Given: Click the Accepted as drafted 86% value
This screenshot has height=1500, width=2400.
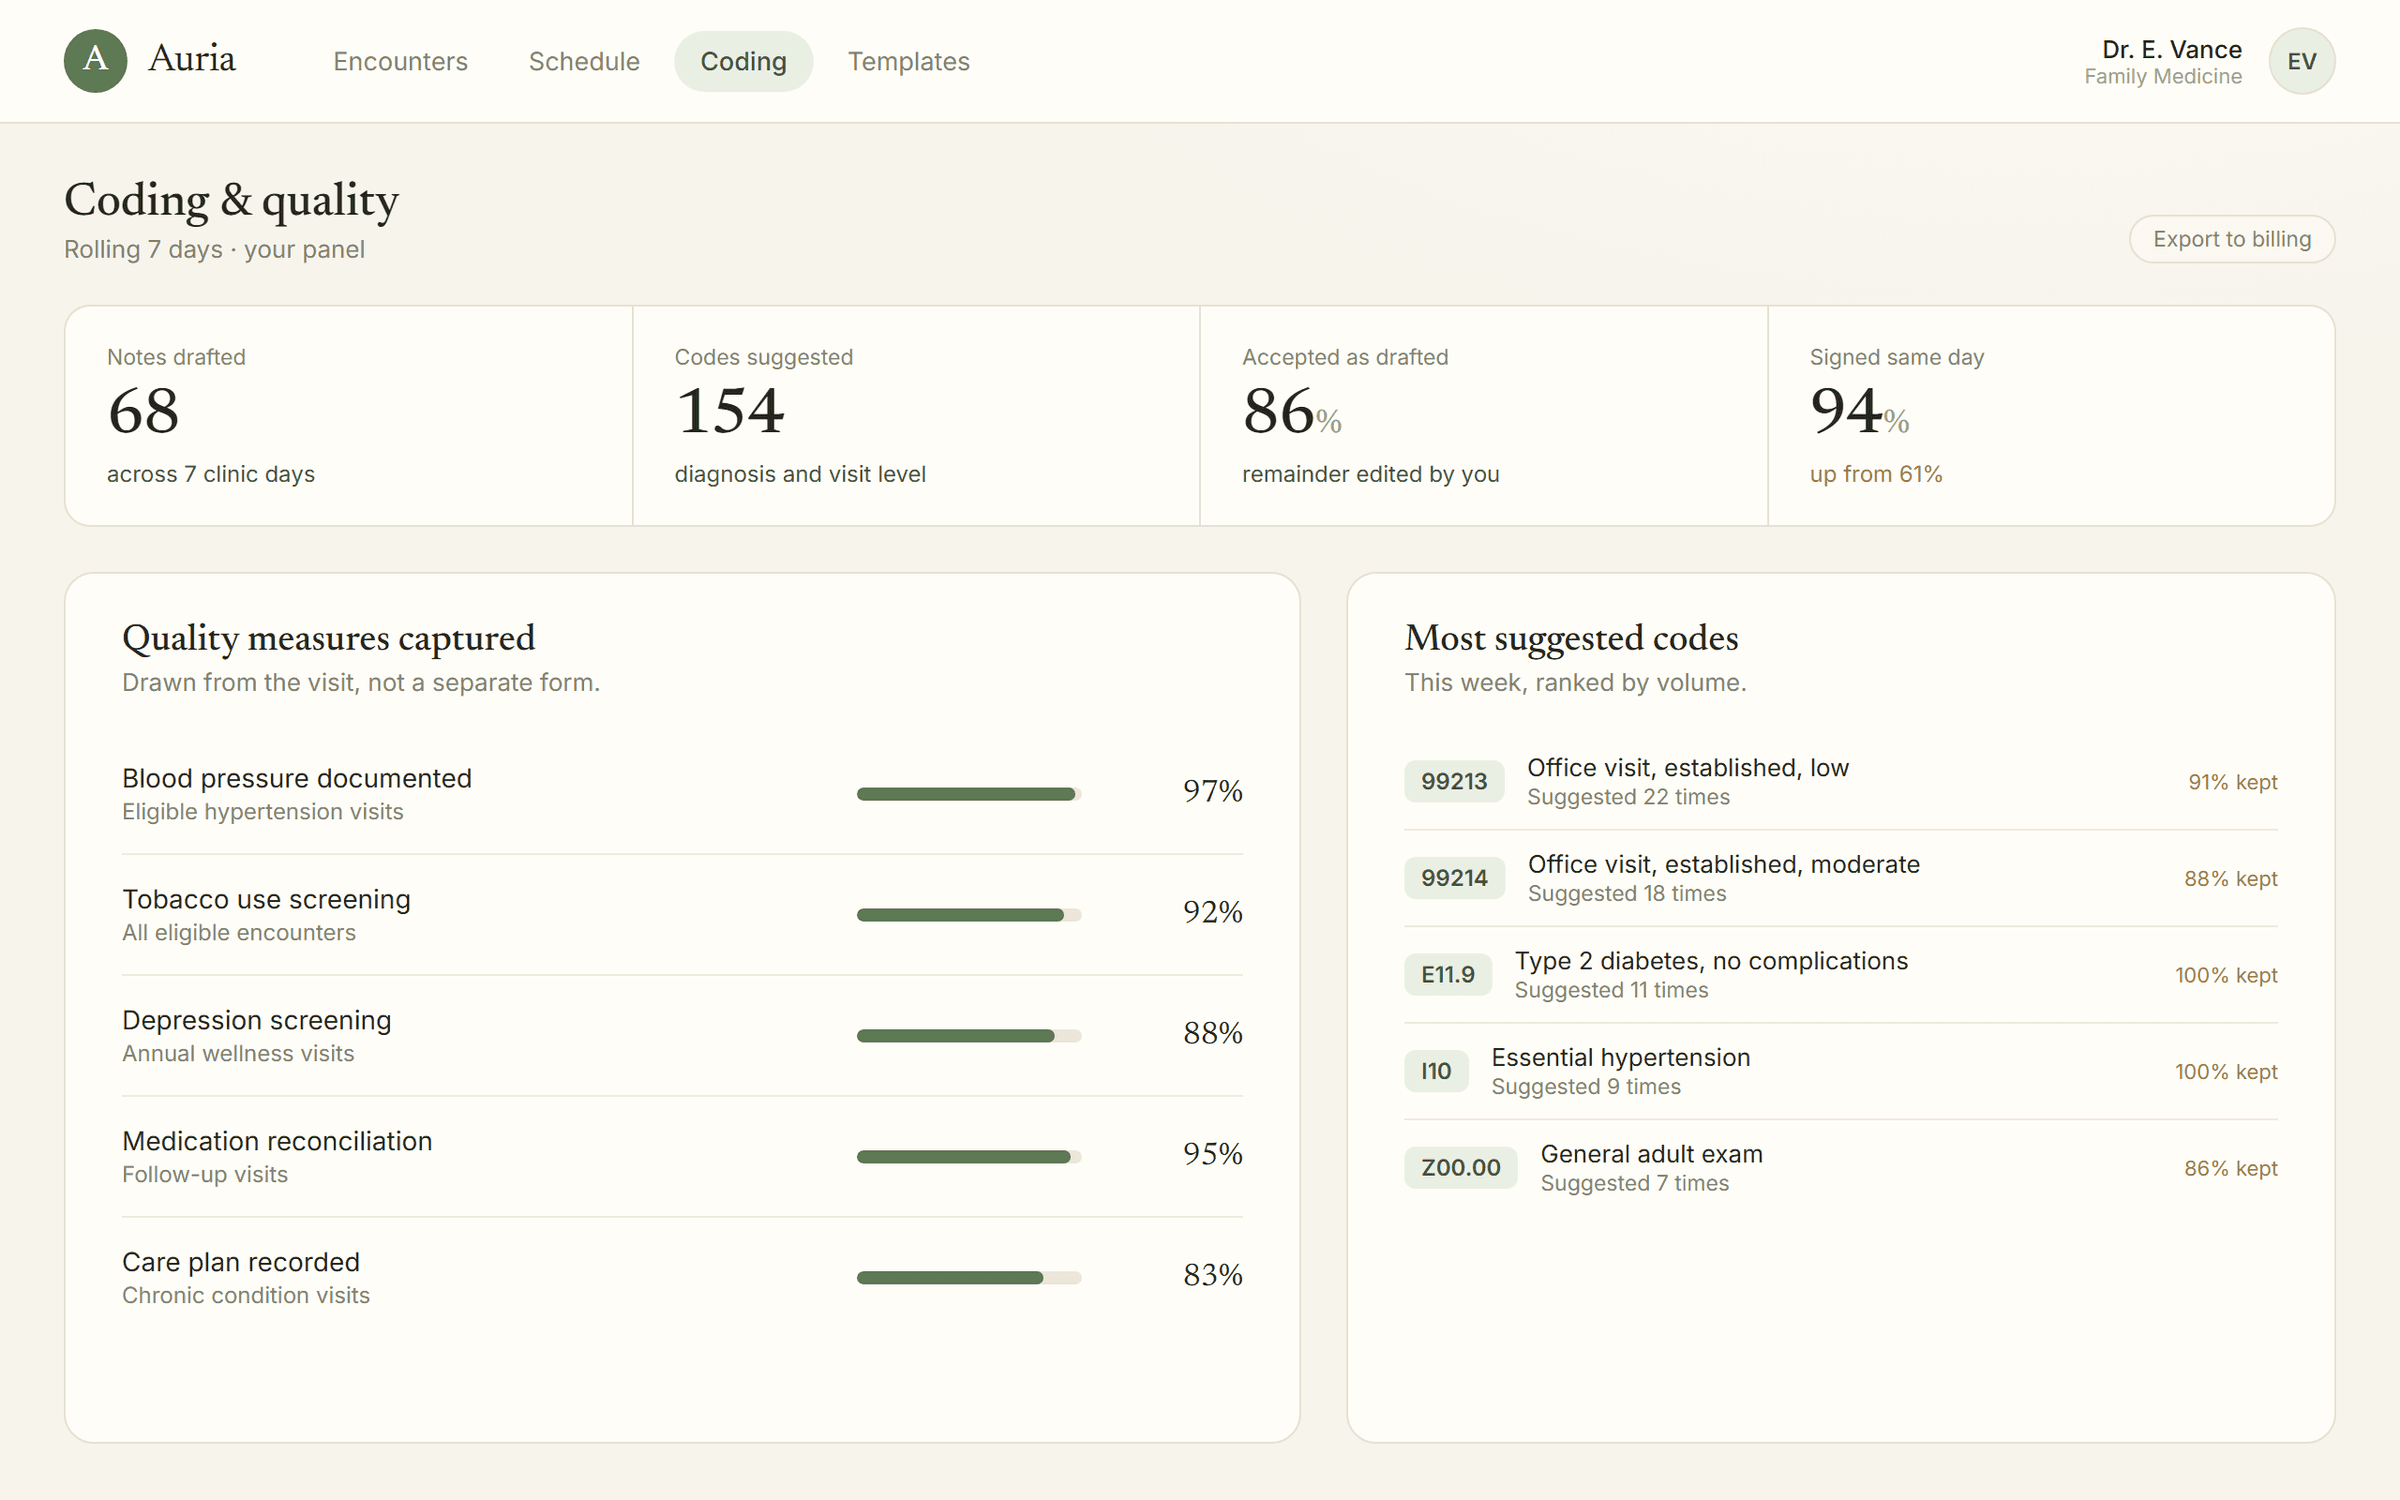Looking at the screenshot, I should [x=1291, y=411].
